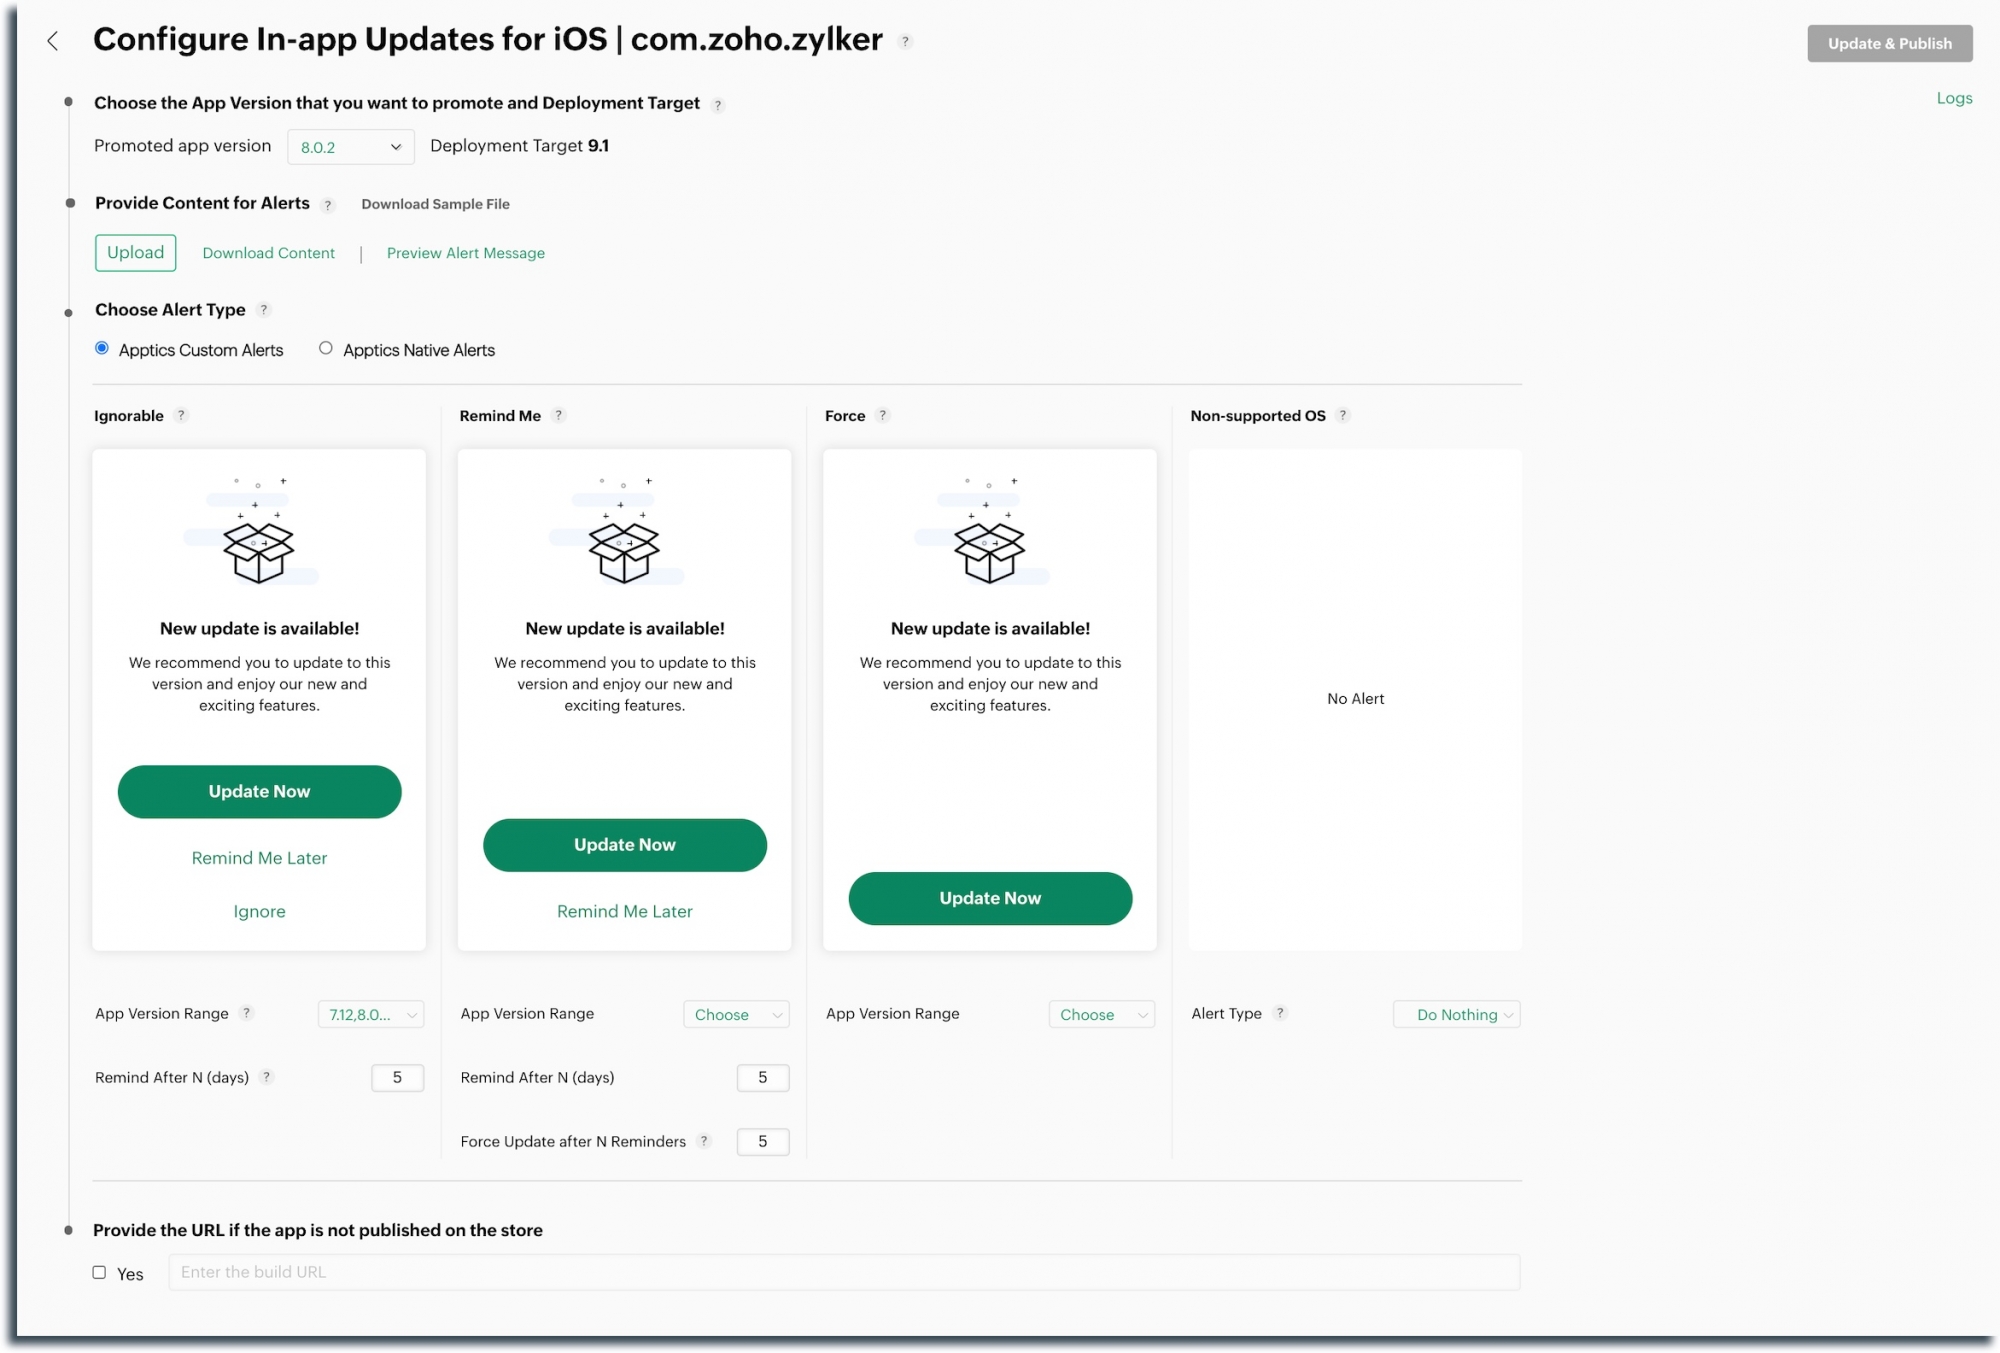Click the Enter the build URL field
2000x1353 pixels.
tap(843, 1272)
